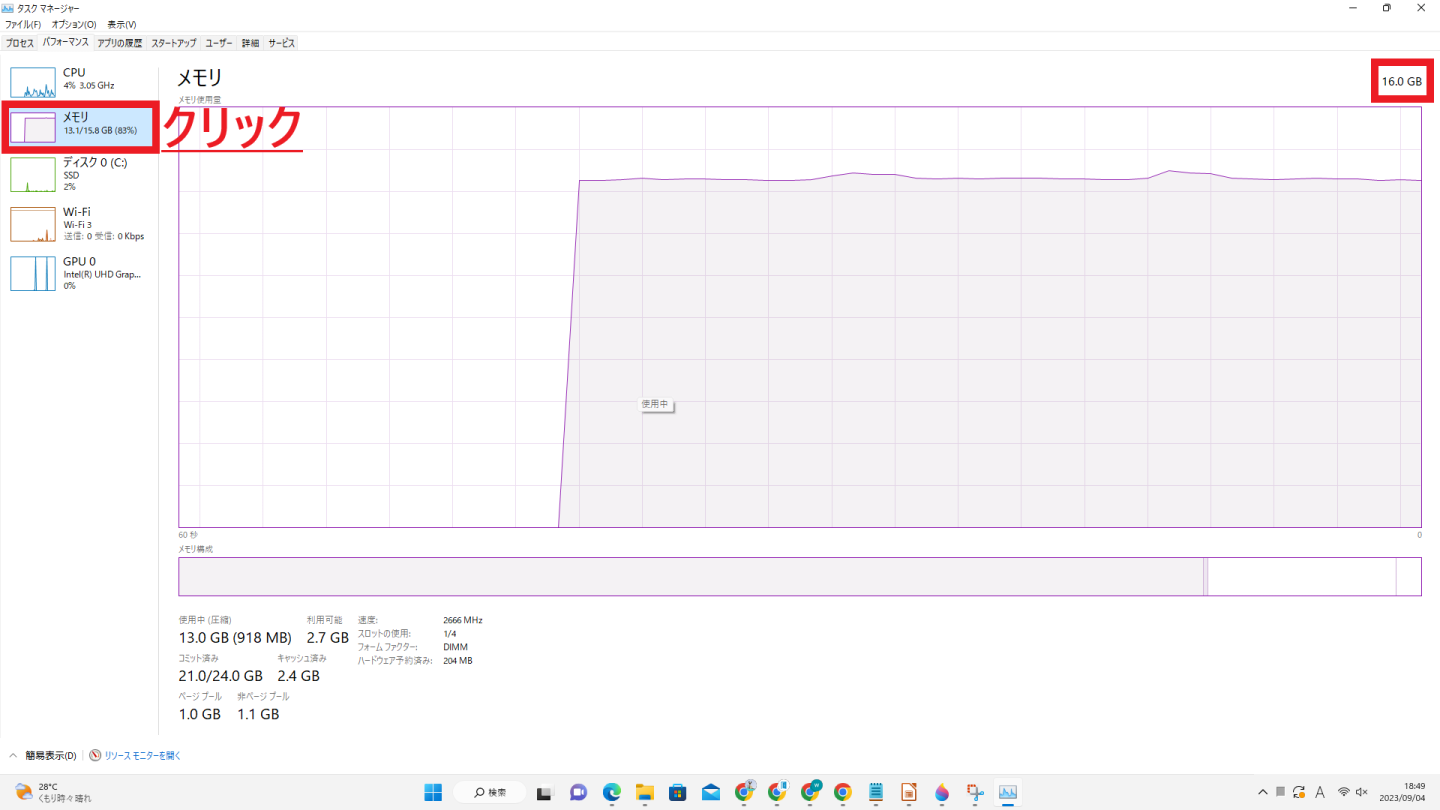Open File Explorer from the taskbar
1440x810 pixels.
[x=644, y=792]
